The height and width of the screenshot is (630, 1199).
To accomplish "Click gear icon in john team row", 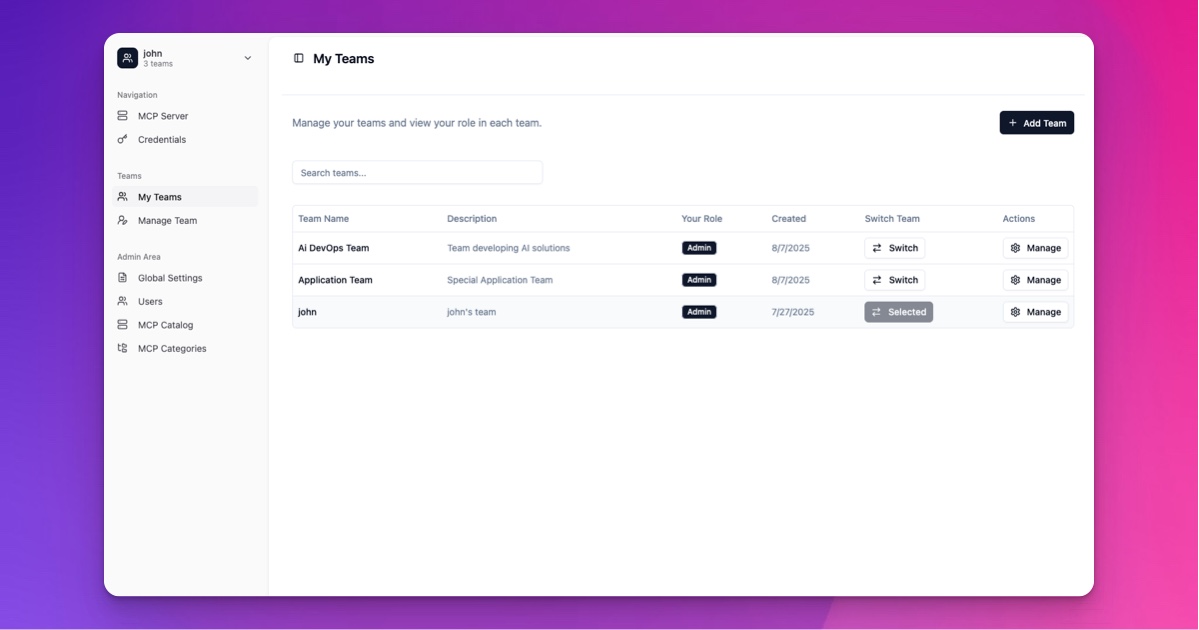I will 1015,312.
